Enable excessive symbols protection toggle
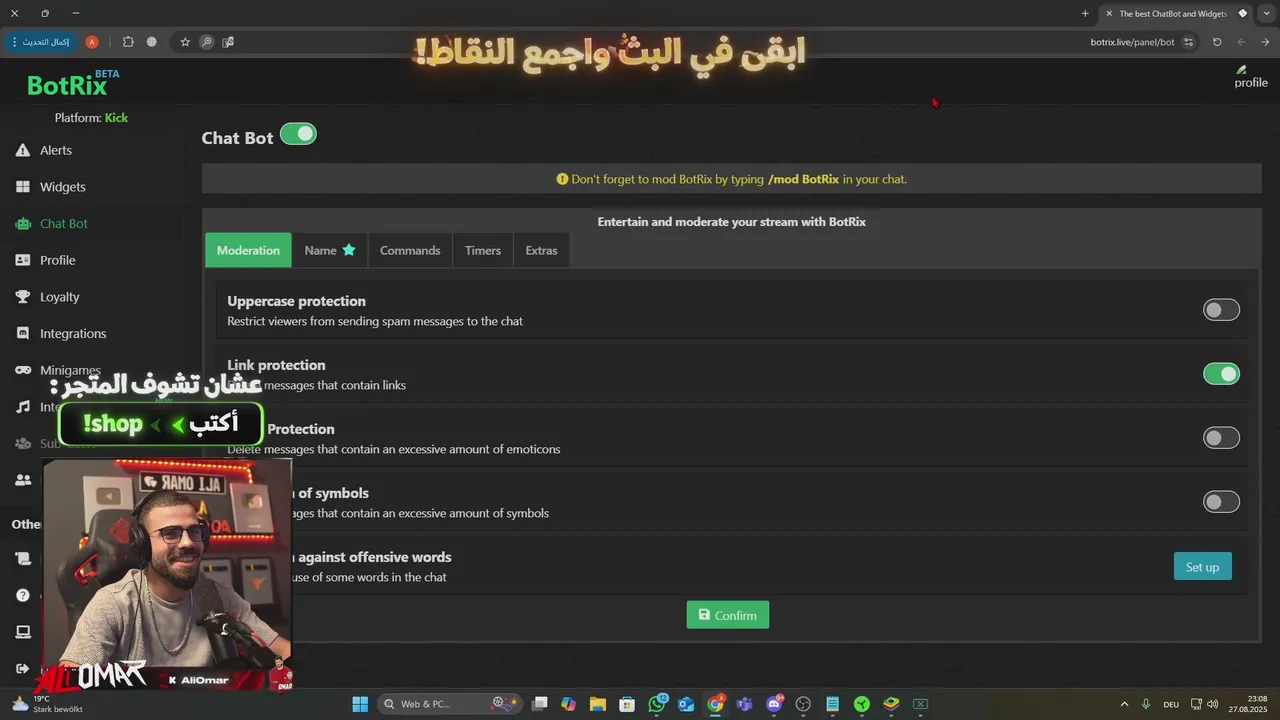Image resolution: width=1280 pixels, height=720 pixels. (1221, 502)
